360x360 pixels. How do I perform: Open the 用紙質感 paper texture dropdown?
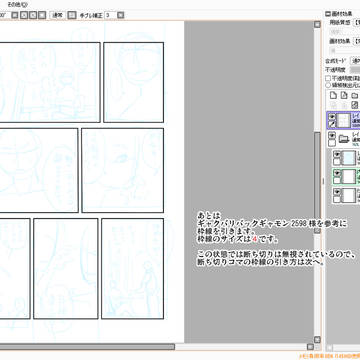click(357, 23)
